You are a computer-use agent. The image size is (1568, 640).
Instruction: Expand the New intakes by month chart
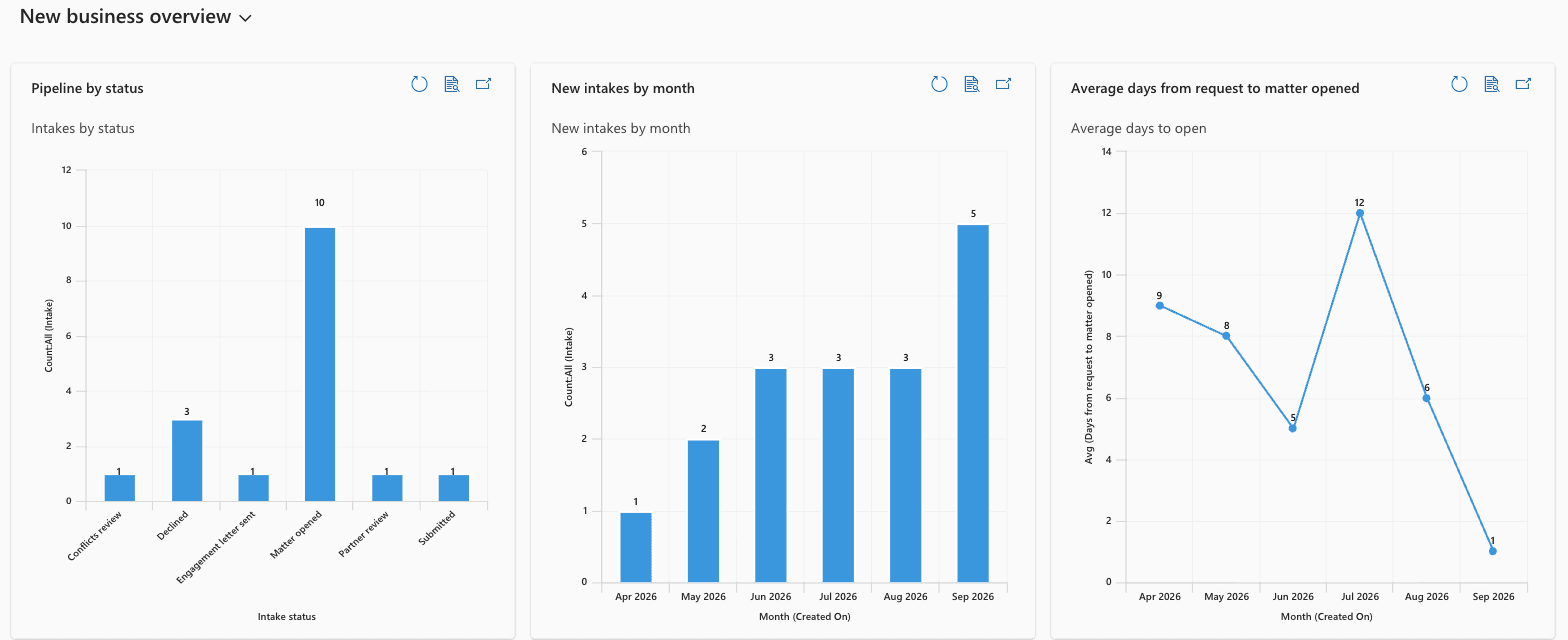(x=1004, y=85)
